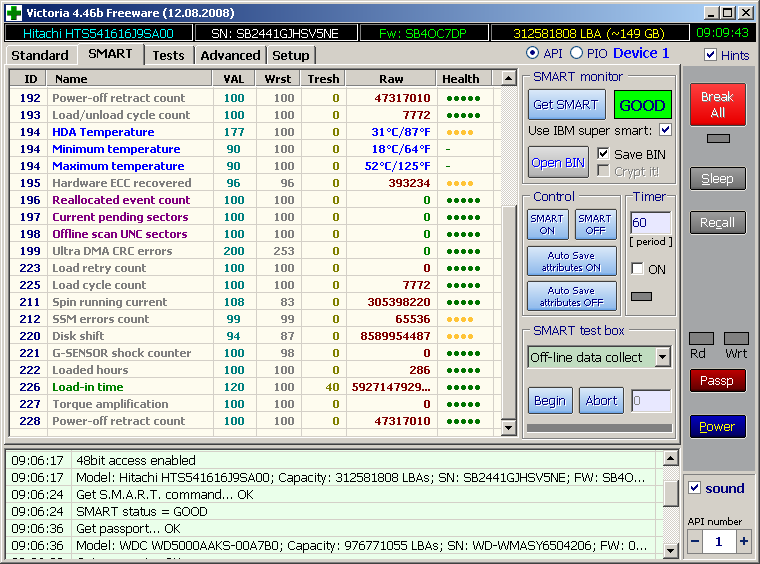Image resolution: width=760 pixels, height=564 pixels.
Task: Click the SMART table scroll down arrow
Action: (x=508, y=427)
